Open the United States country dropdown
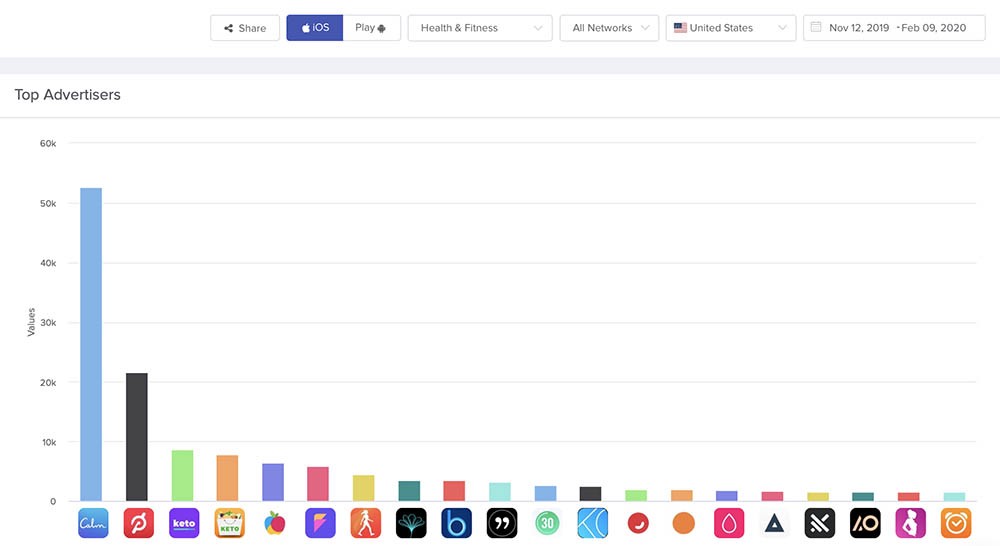The height and width of the screenshot is (546, 1000). click(731, 28)
